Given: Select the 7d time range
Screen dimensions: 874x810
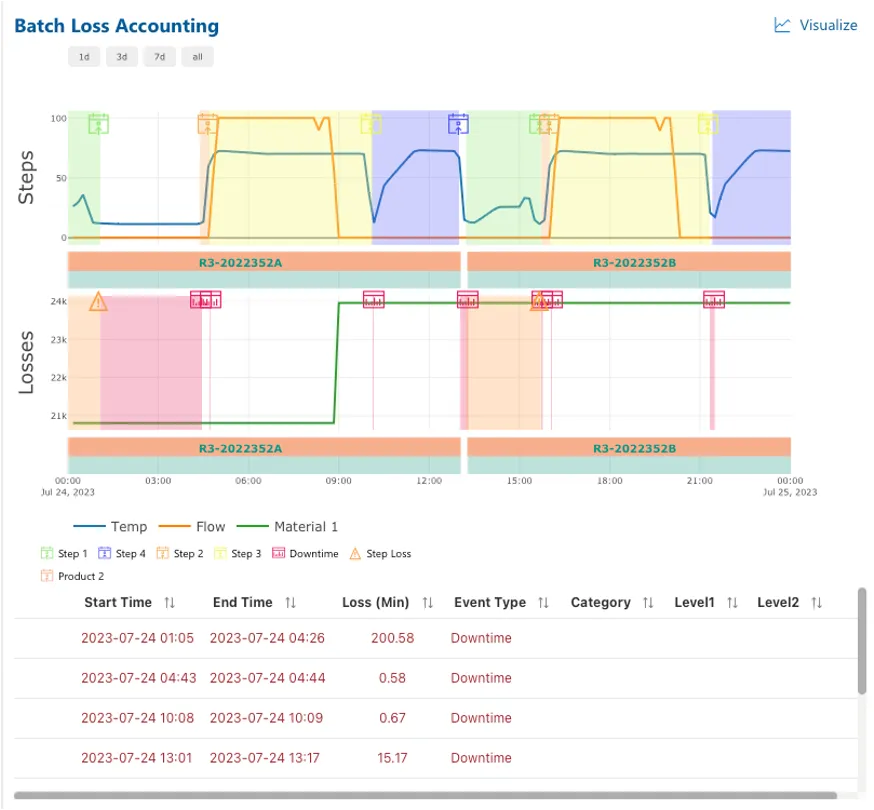Looking at the screenshot, I should tap(159, 57).
